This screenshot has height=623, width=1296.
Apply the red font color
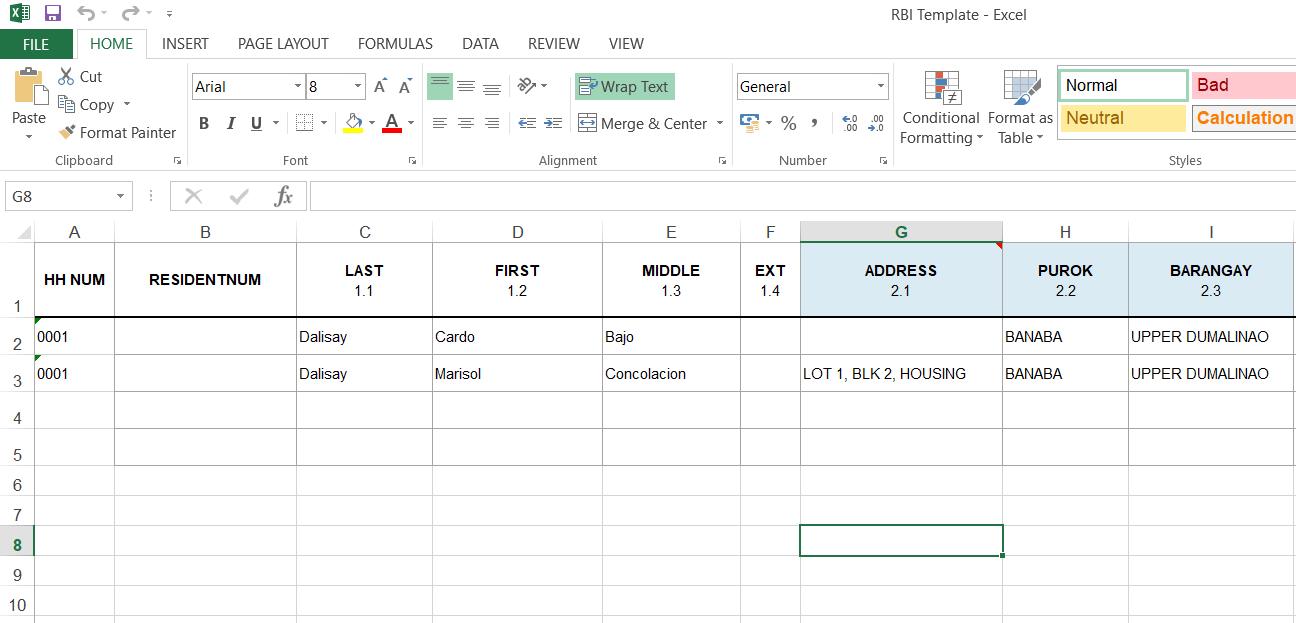point(392,123)
